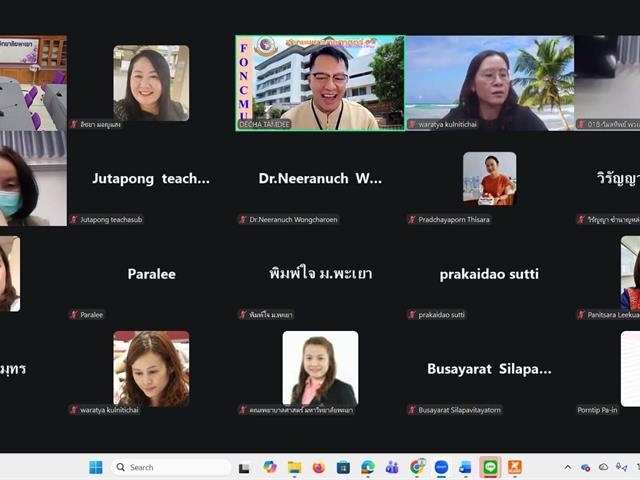This screenshot has width=640, height=480.
Task: Click the 'Dr.Neeranuch Wongcharoen' name label
Action: click(293, 220)
